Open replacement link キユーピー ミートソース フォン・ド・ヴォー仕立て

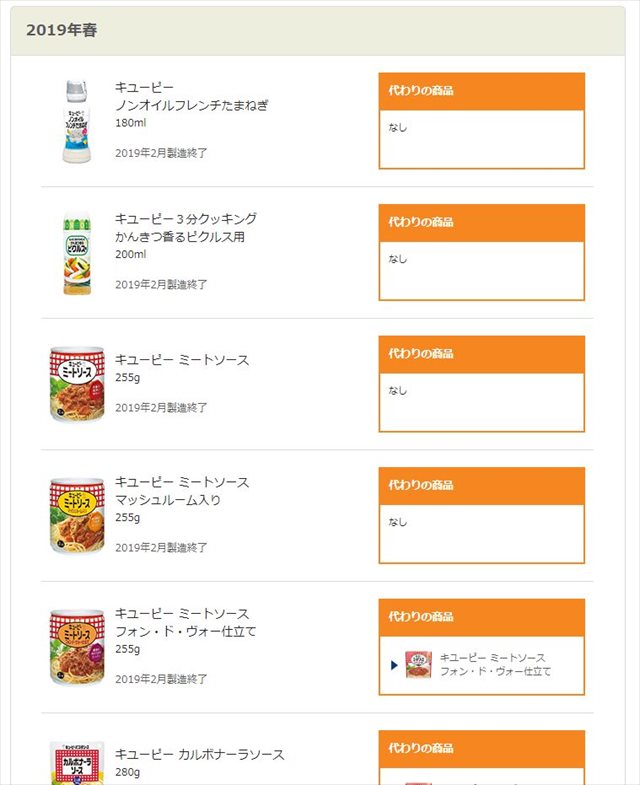[496, 664]
